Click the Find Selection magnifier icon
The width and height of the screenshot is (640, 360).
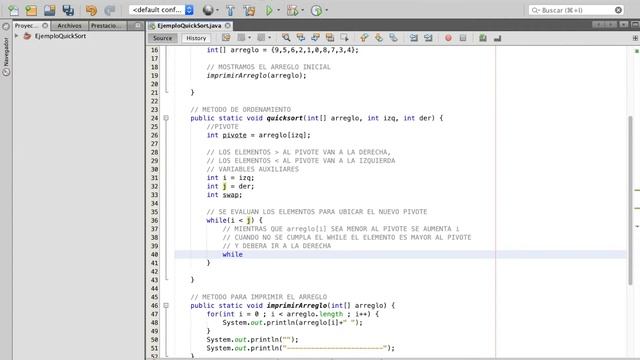(286, 38)
